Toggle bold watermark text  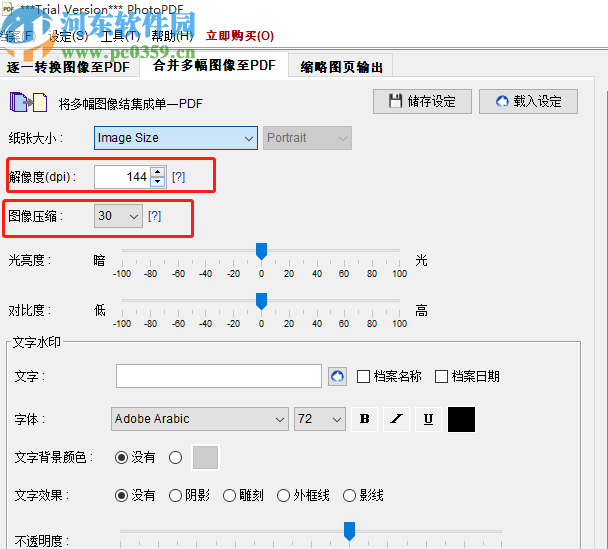click(x=364, y=419)
